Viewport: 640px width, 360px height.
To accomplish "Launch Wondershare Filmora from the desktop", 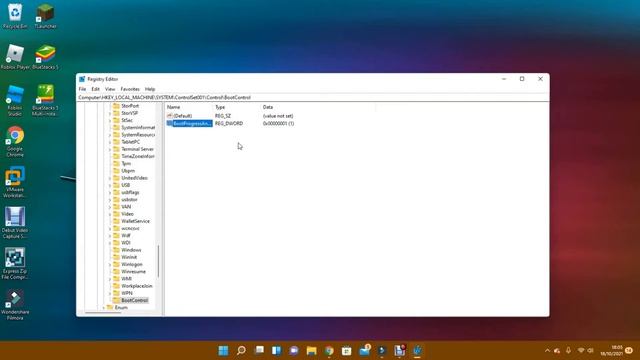I will coord(15,304).
